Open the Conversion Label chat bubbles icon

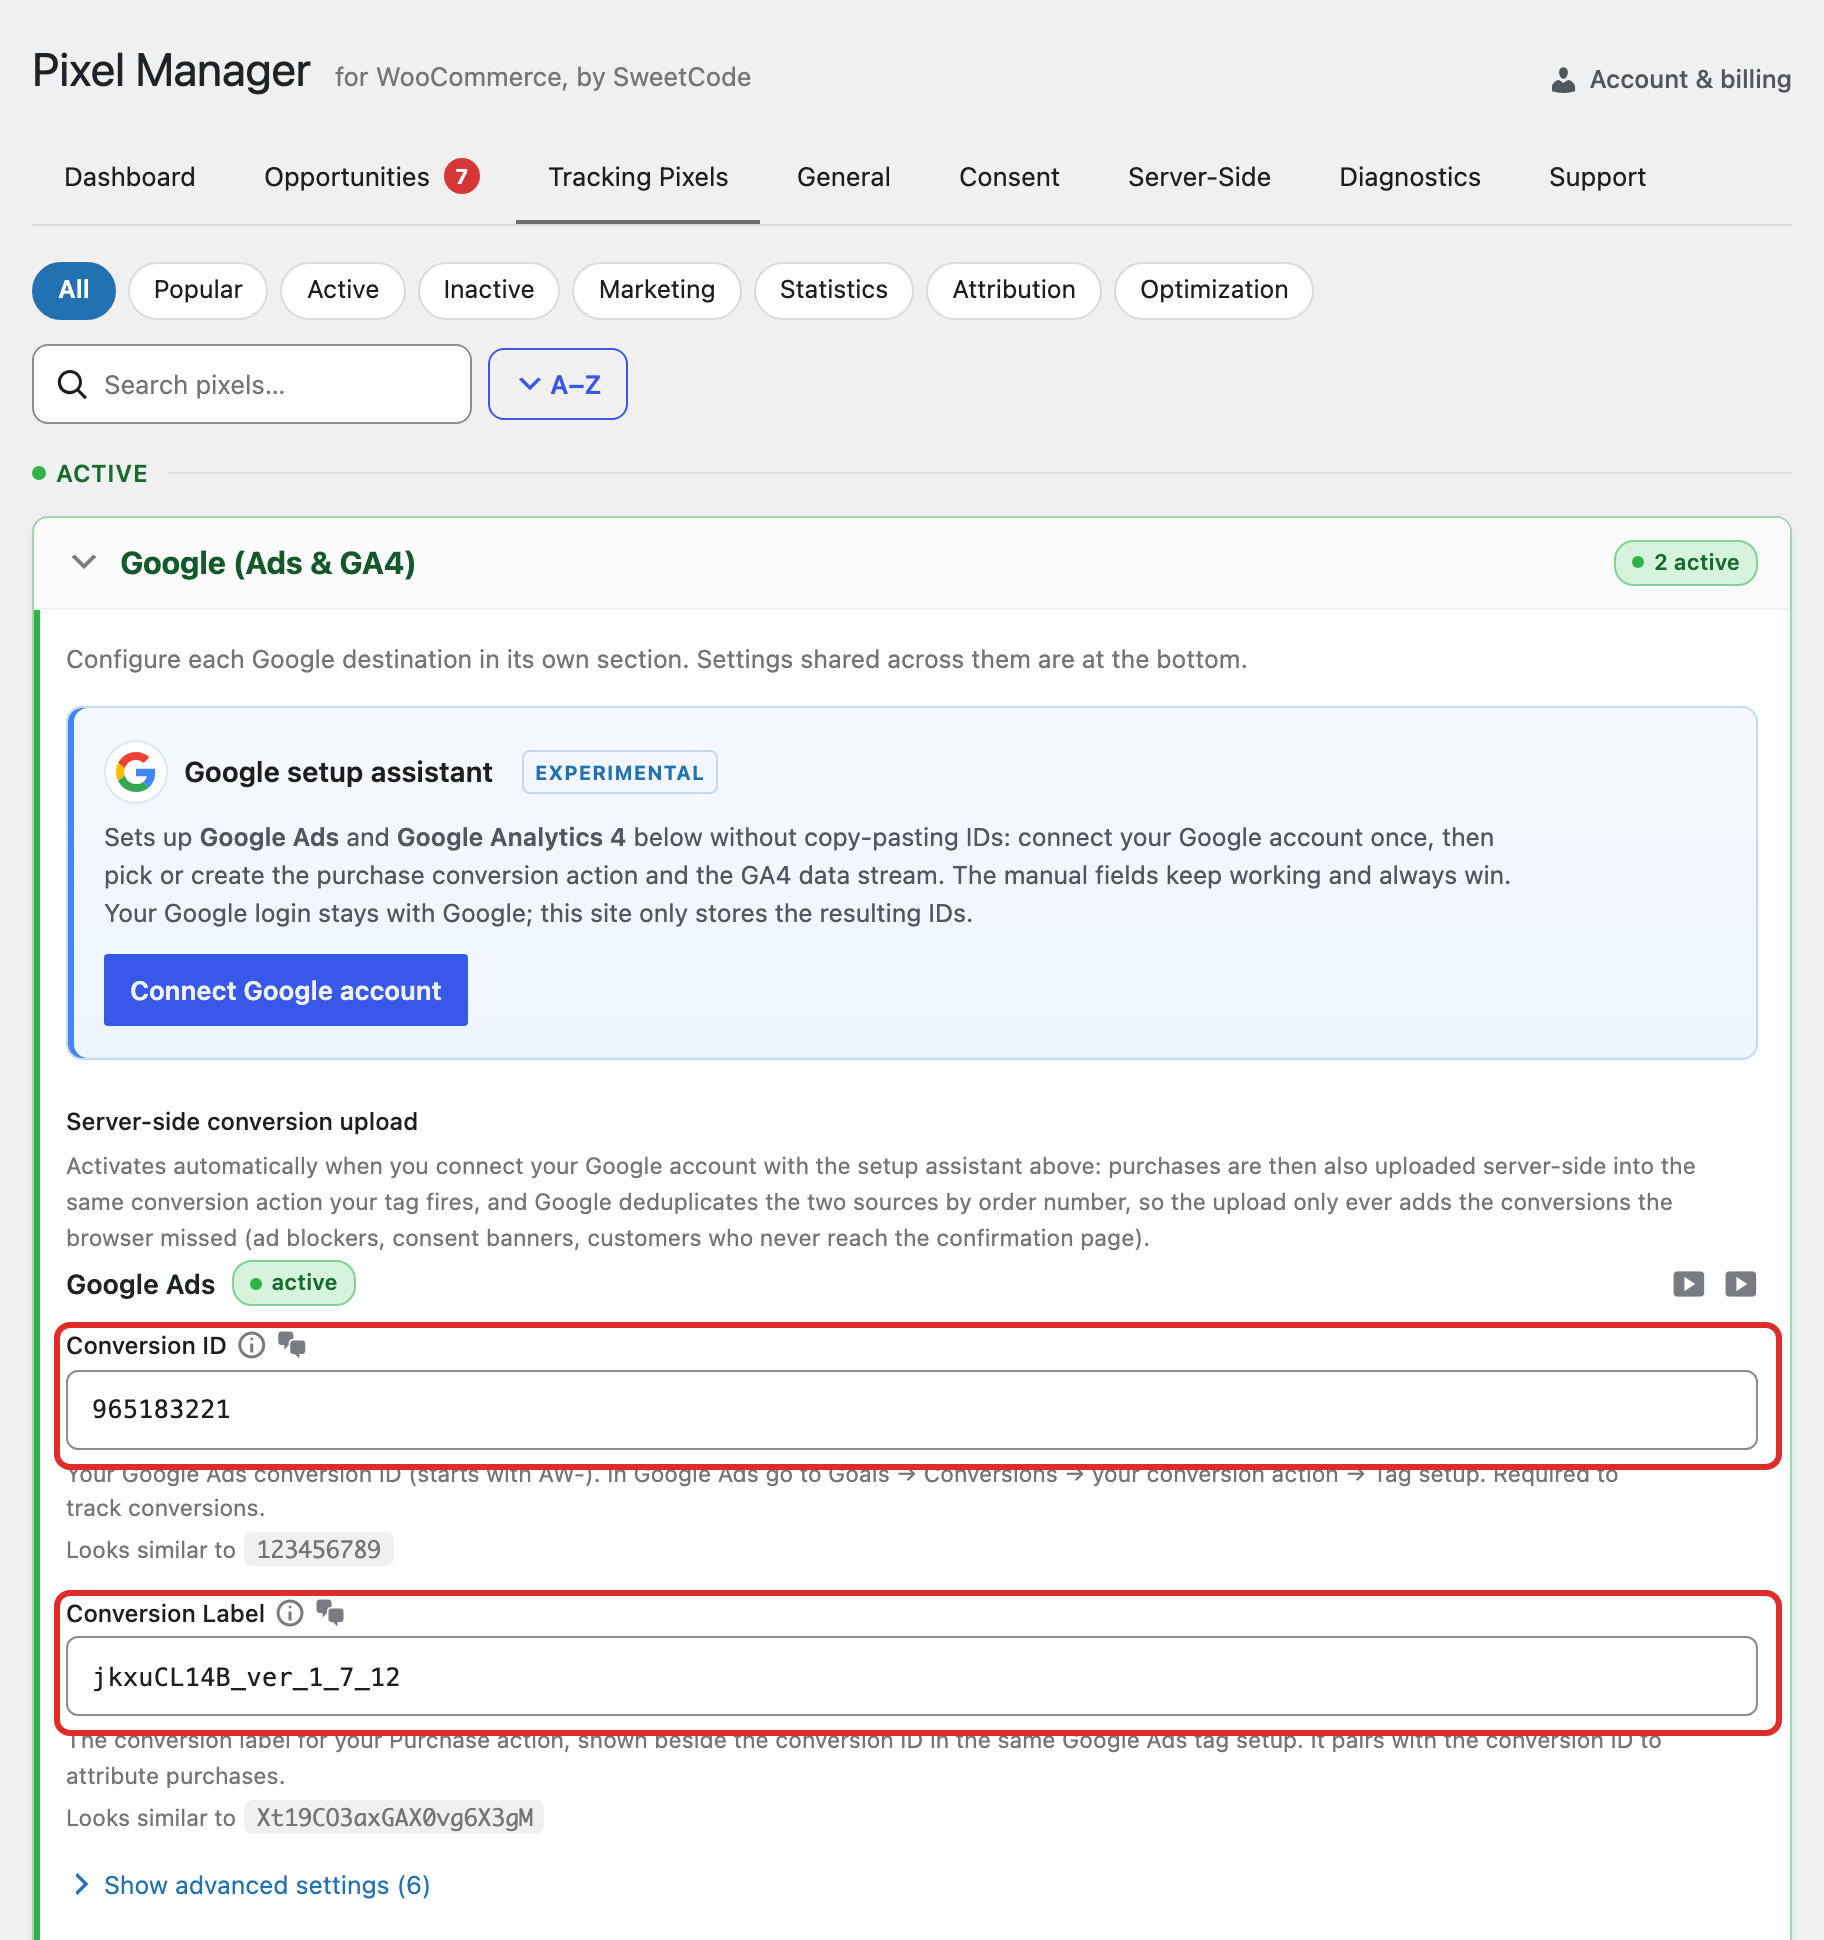(330, 1612)
